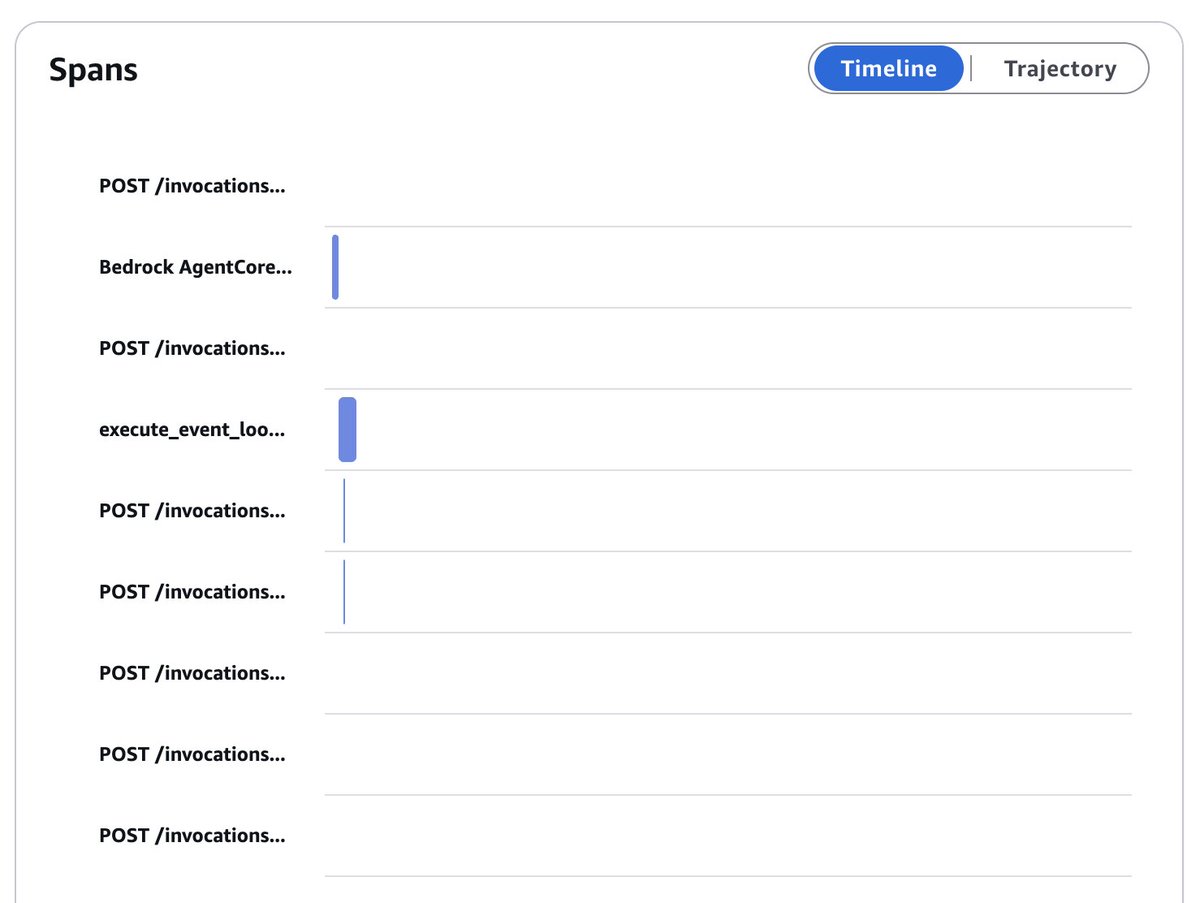This screenshot has height=903, width=1200.
Task: Select the Bedrock AgentCore span label
Action: (x=196, y=267)
